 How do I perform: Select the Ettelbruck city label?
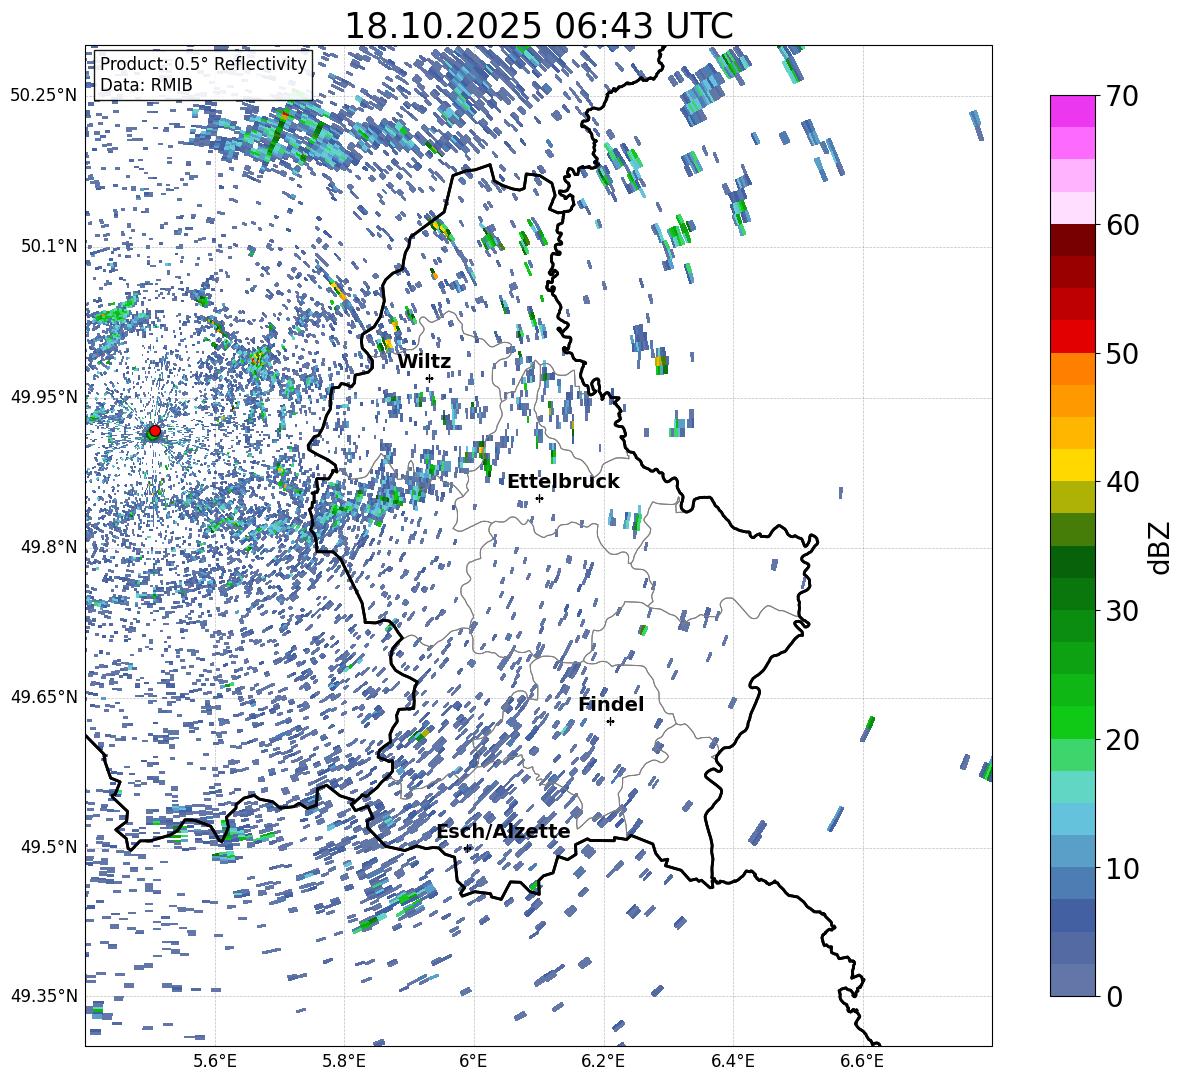coord(563,481)
